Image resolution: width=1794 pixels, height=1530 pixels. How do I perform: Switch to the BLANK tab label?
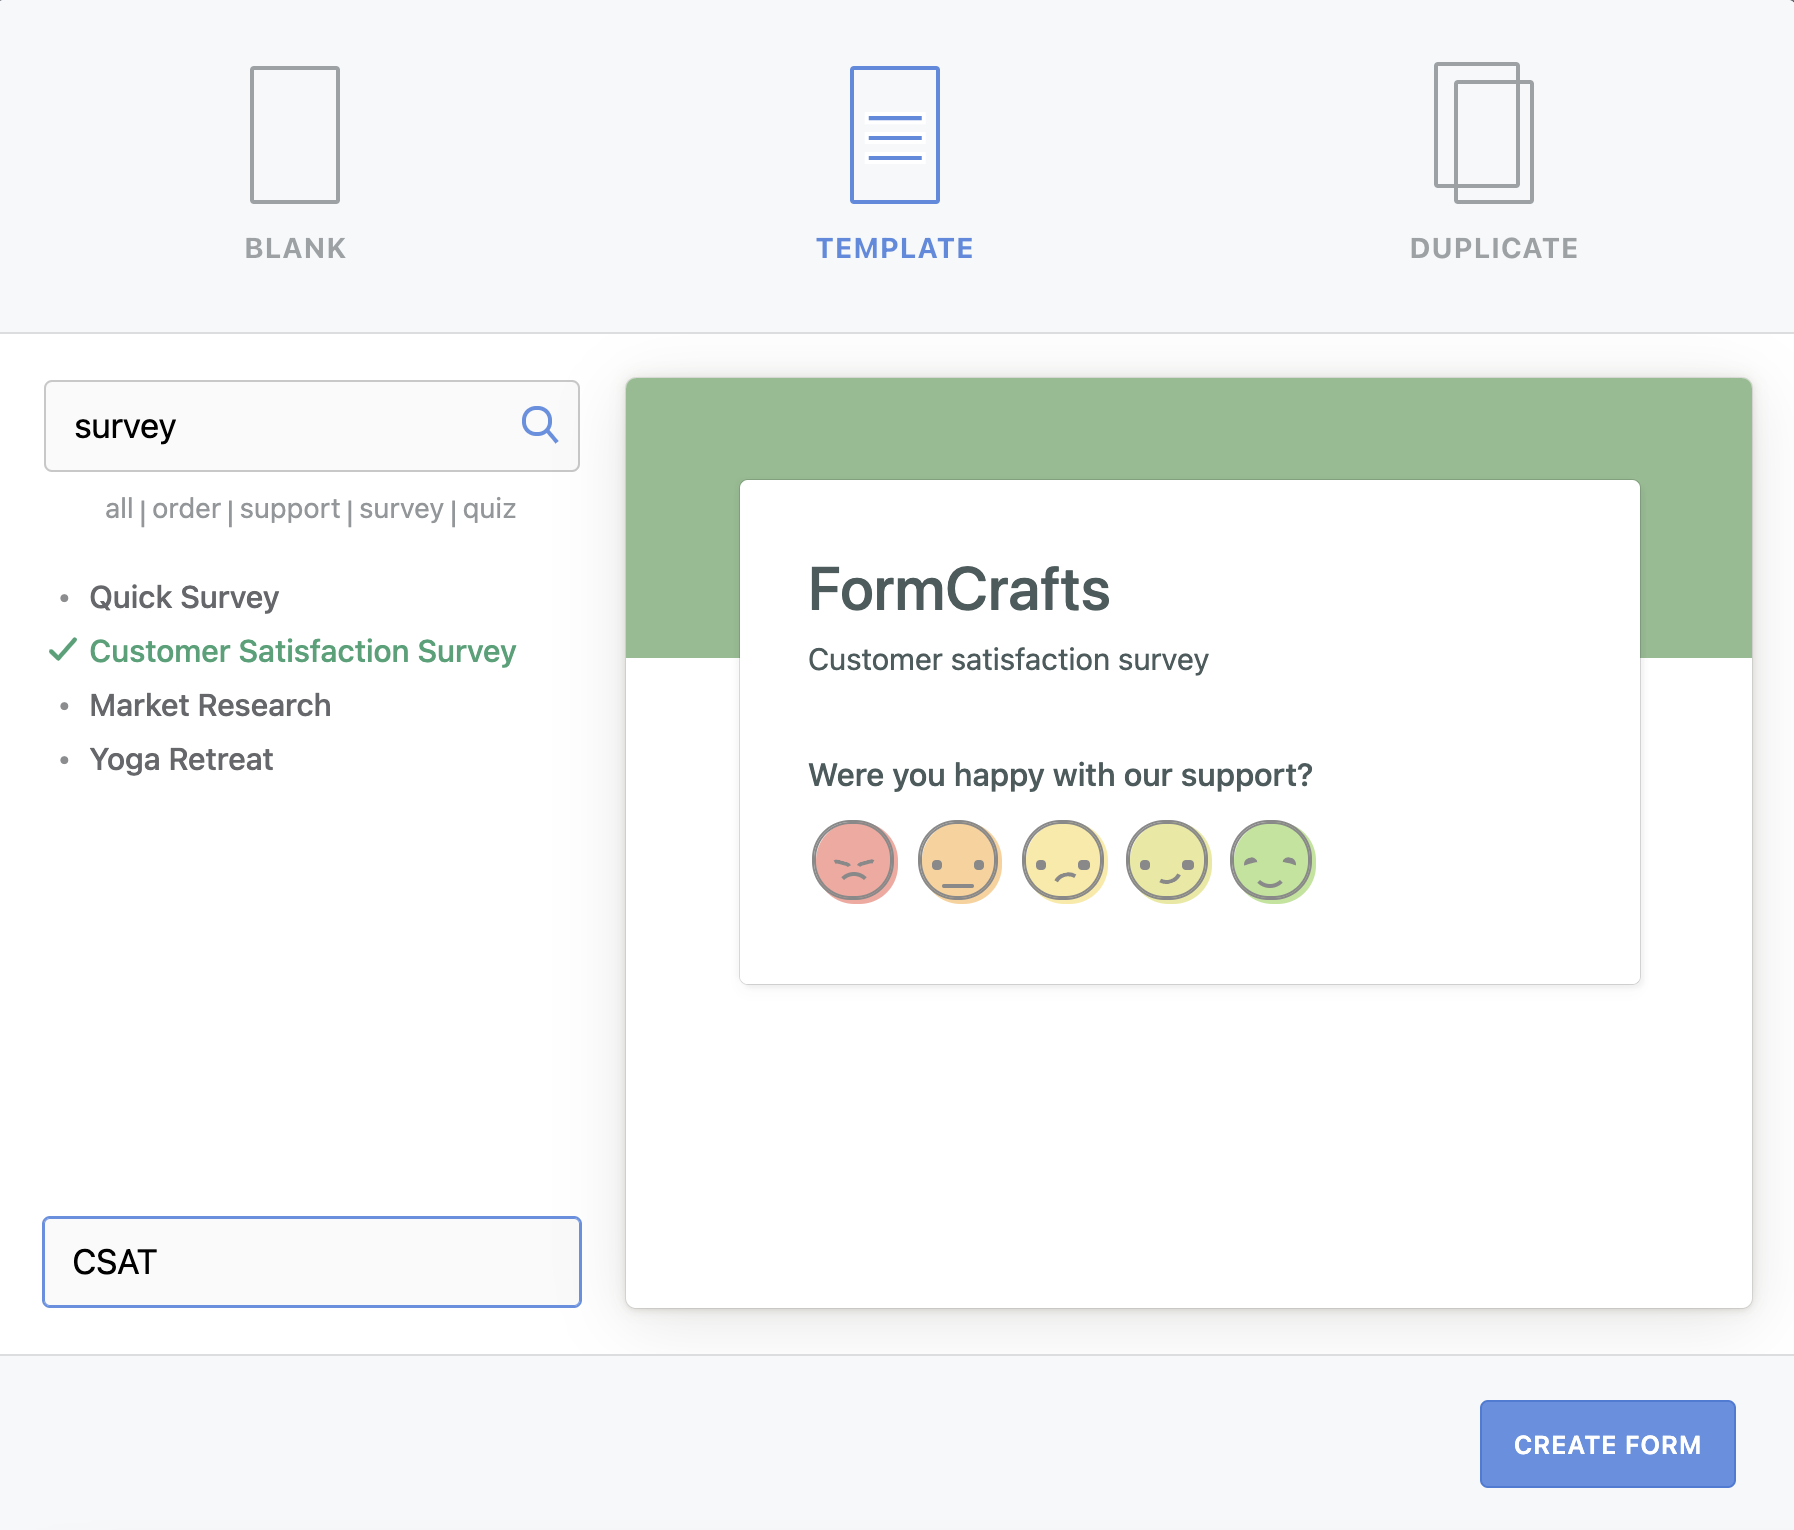click(295, 248)
